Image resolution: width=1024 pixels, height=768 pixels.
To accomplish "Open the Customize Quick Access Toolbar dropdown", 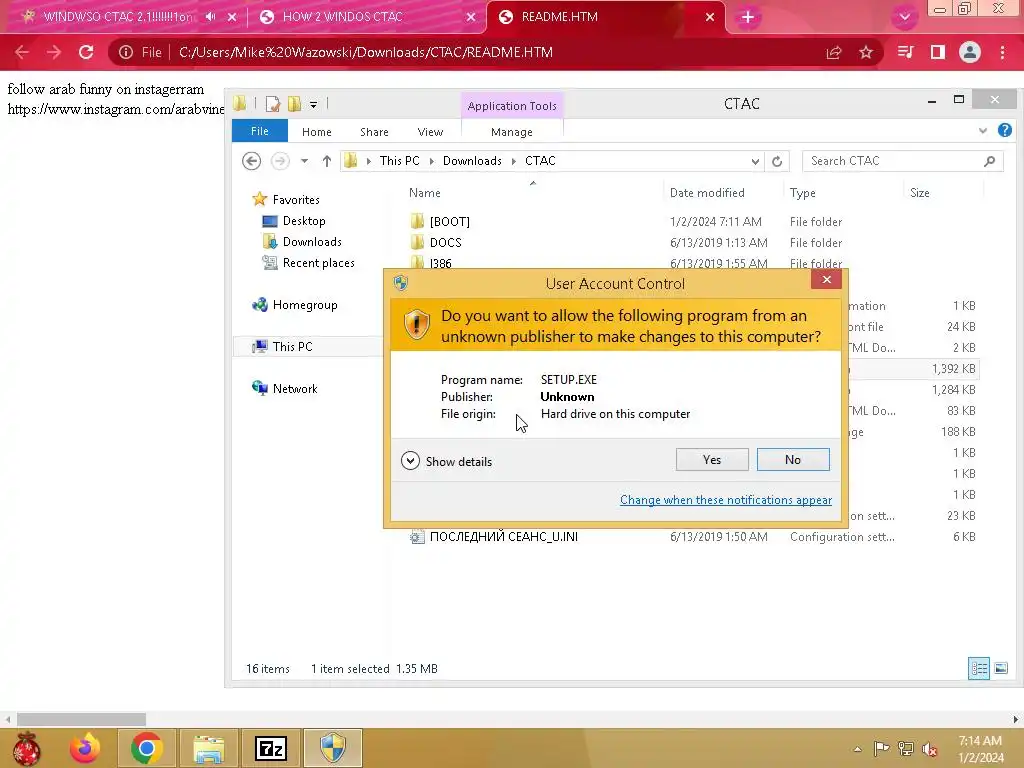I will 313,104.
